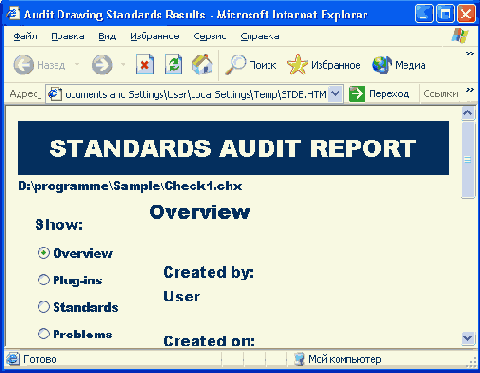The height and width of the screenshot is (373, 480).
Task: Open the Сервис menu
Action: [x=210, y=36]
